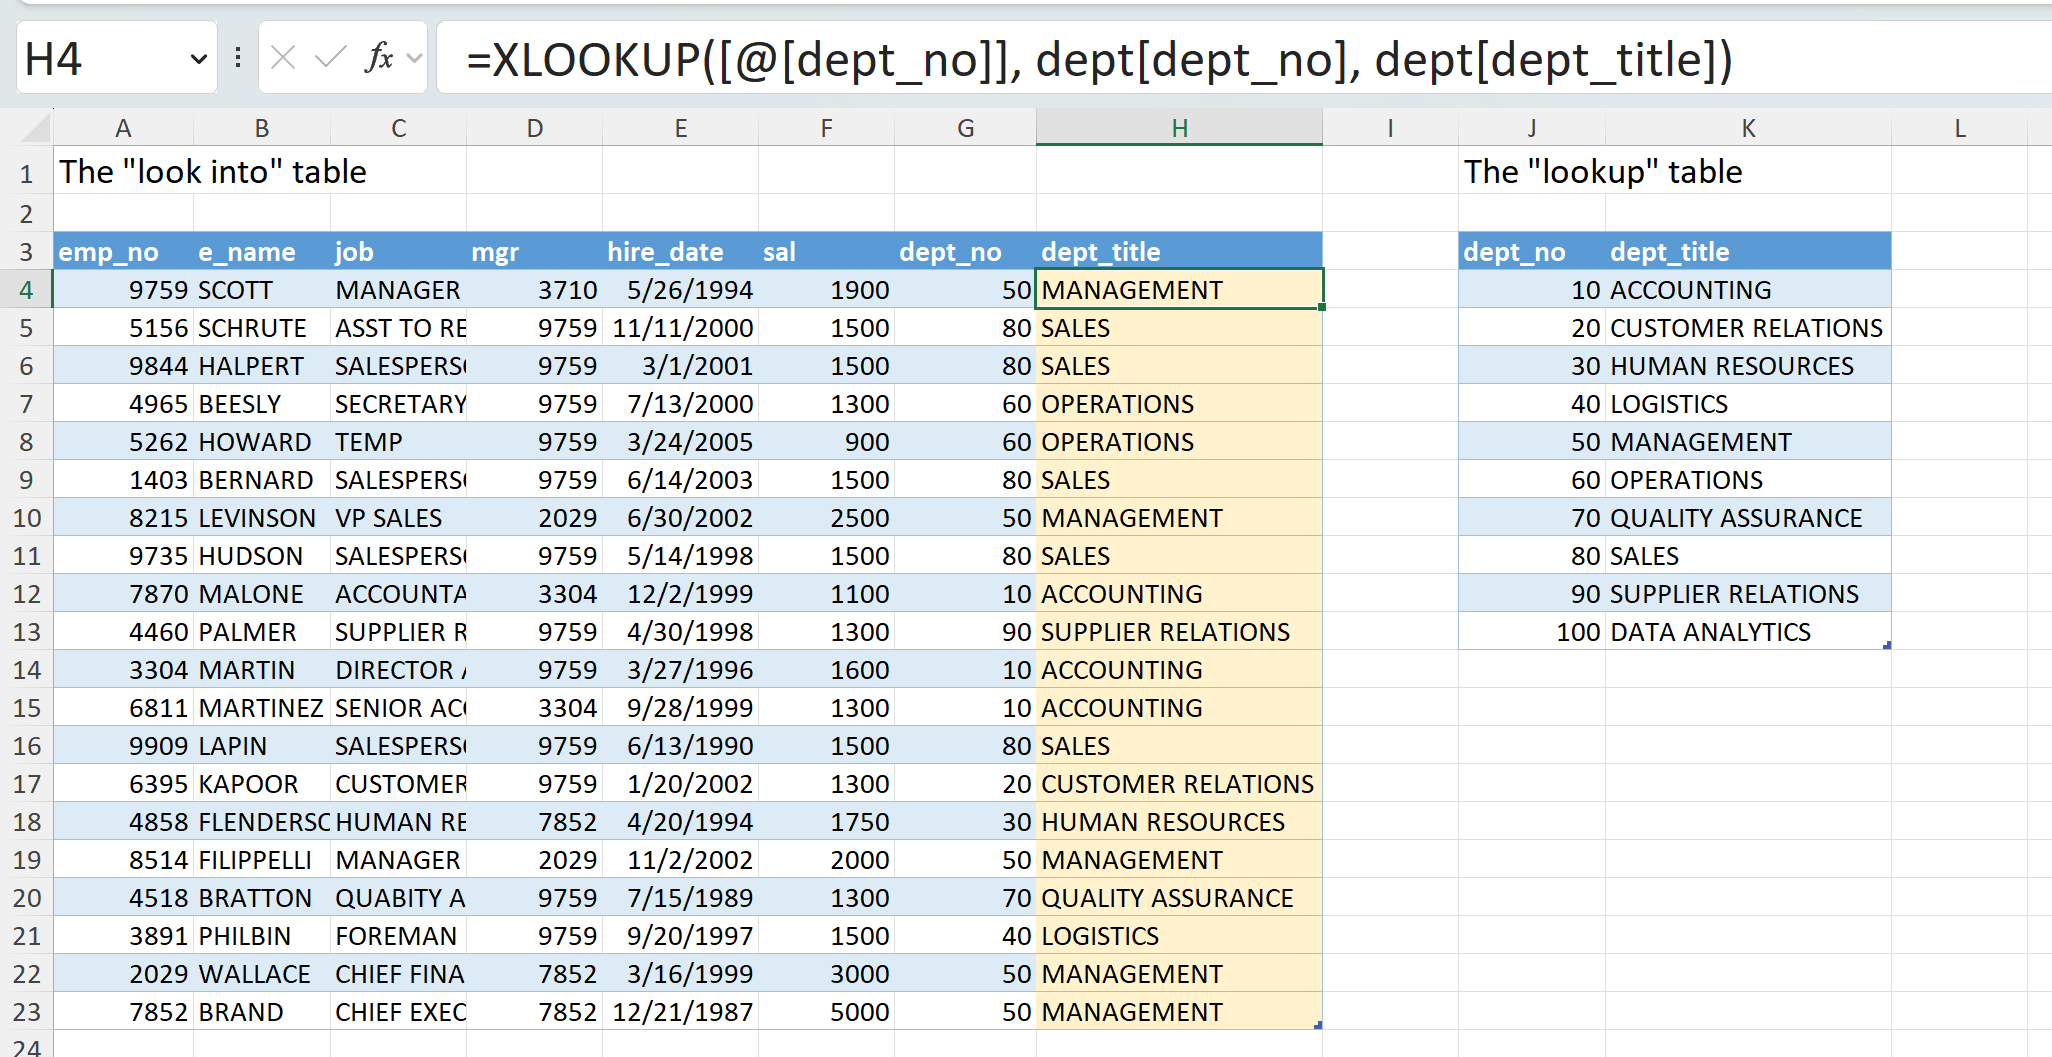2052x1057 pixels.
Task: Click the lookup table's bottom-right resize handle
Action: click(x=1887, y=645)
